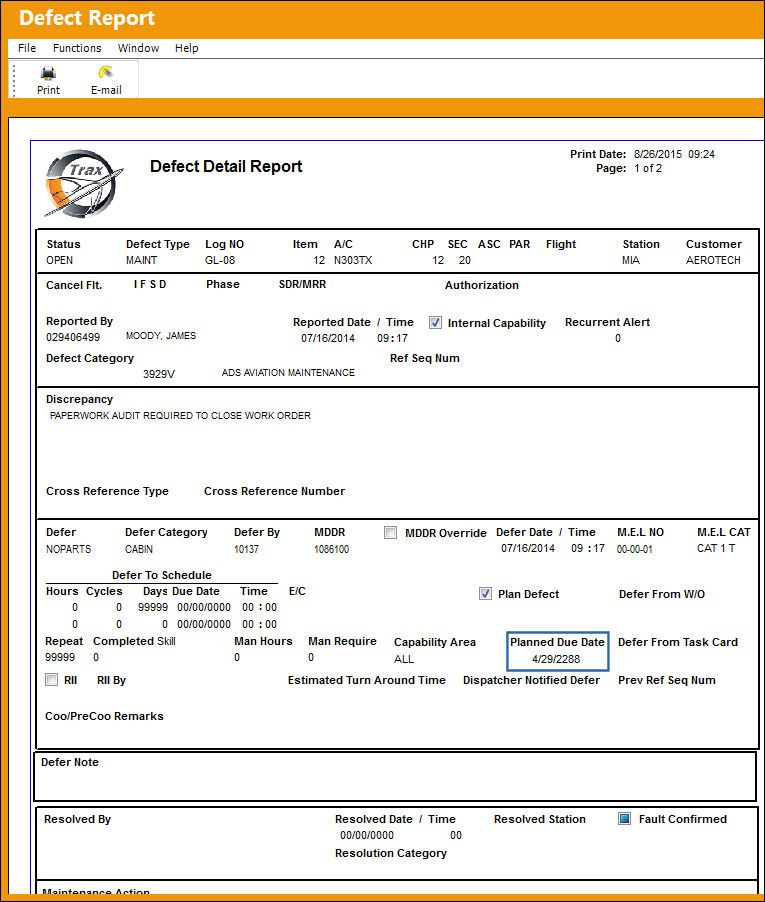Click M.E.L CAT value CAT 1 T
The width and height of the screenshot is (765, 902).
[716, 548]
